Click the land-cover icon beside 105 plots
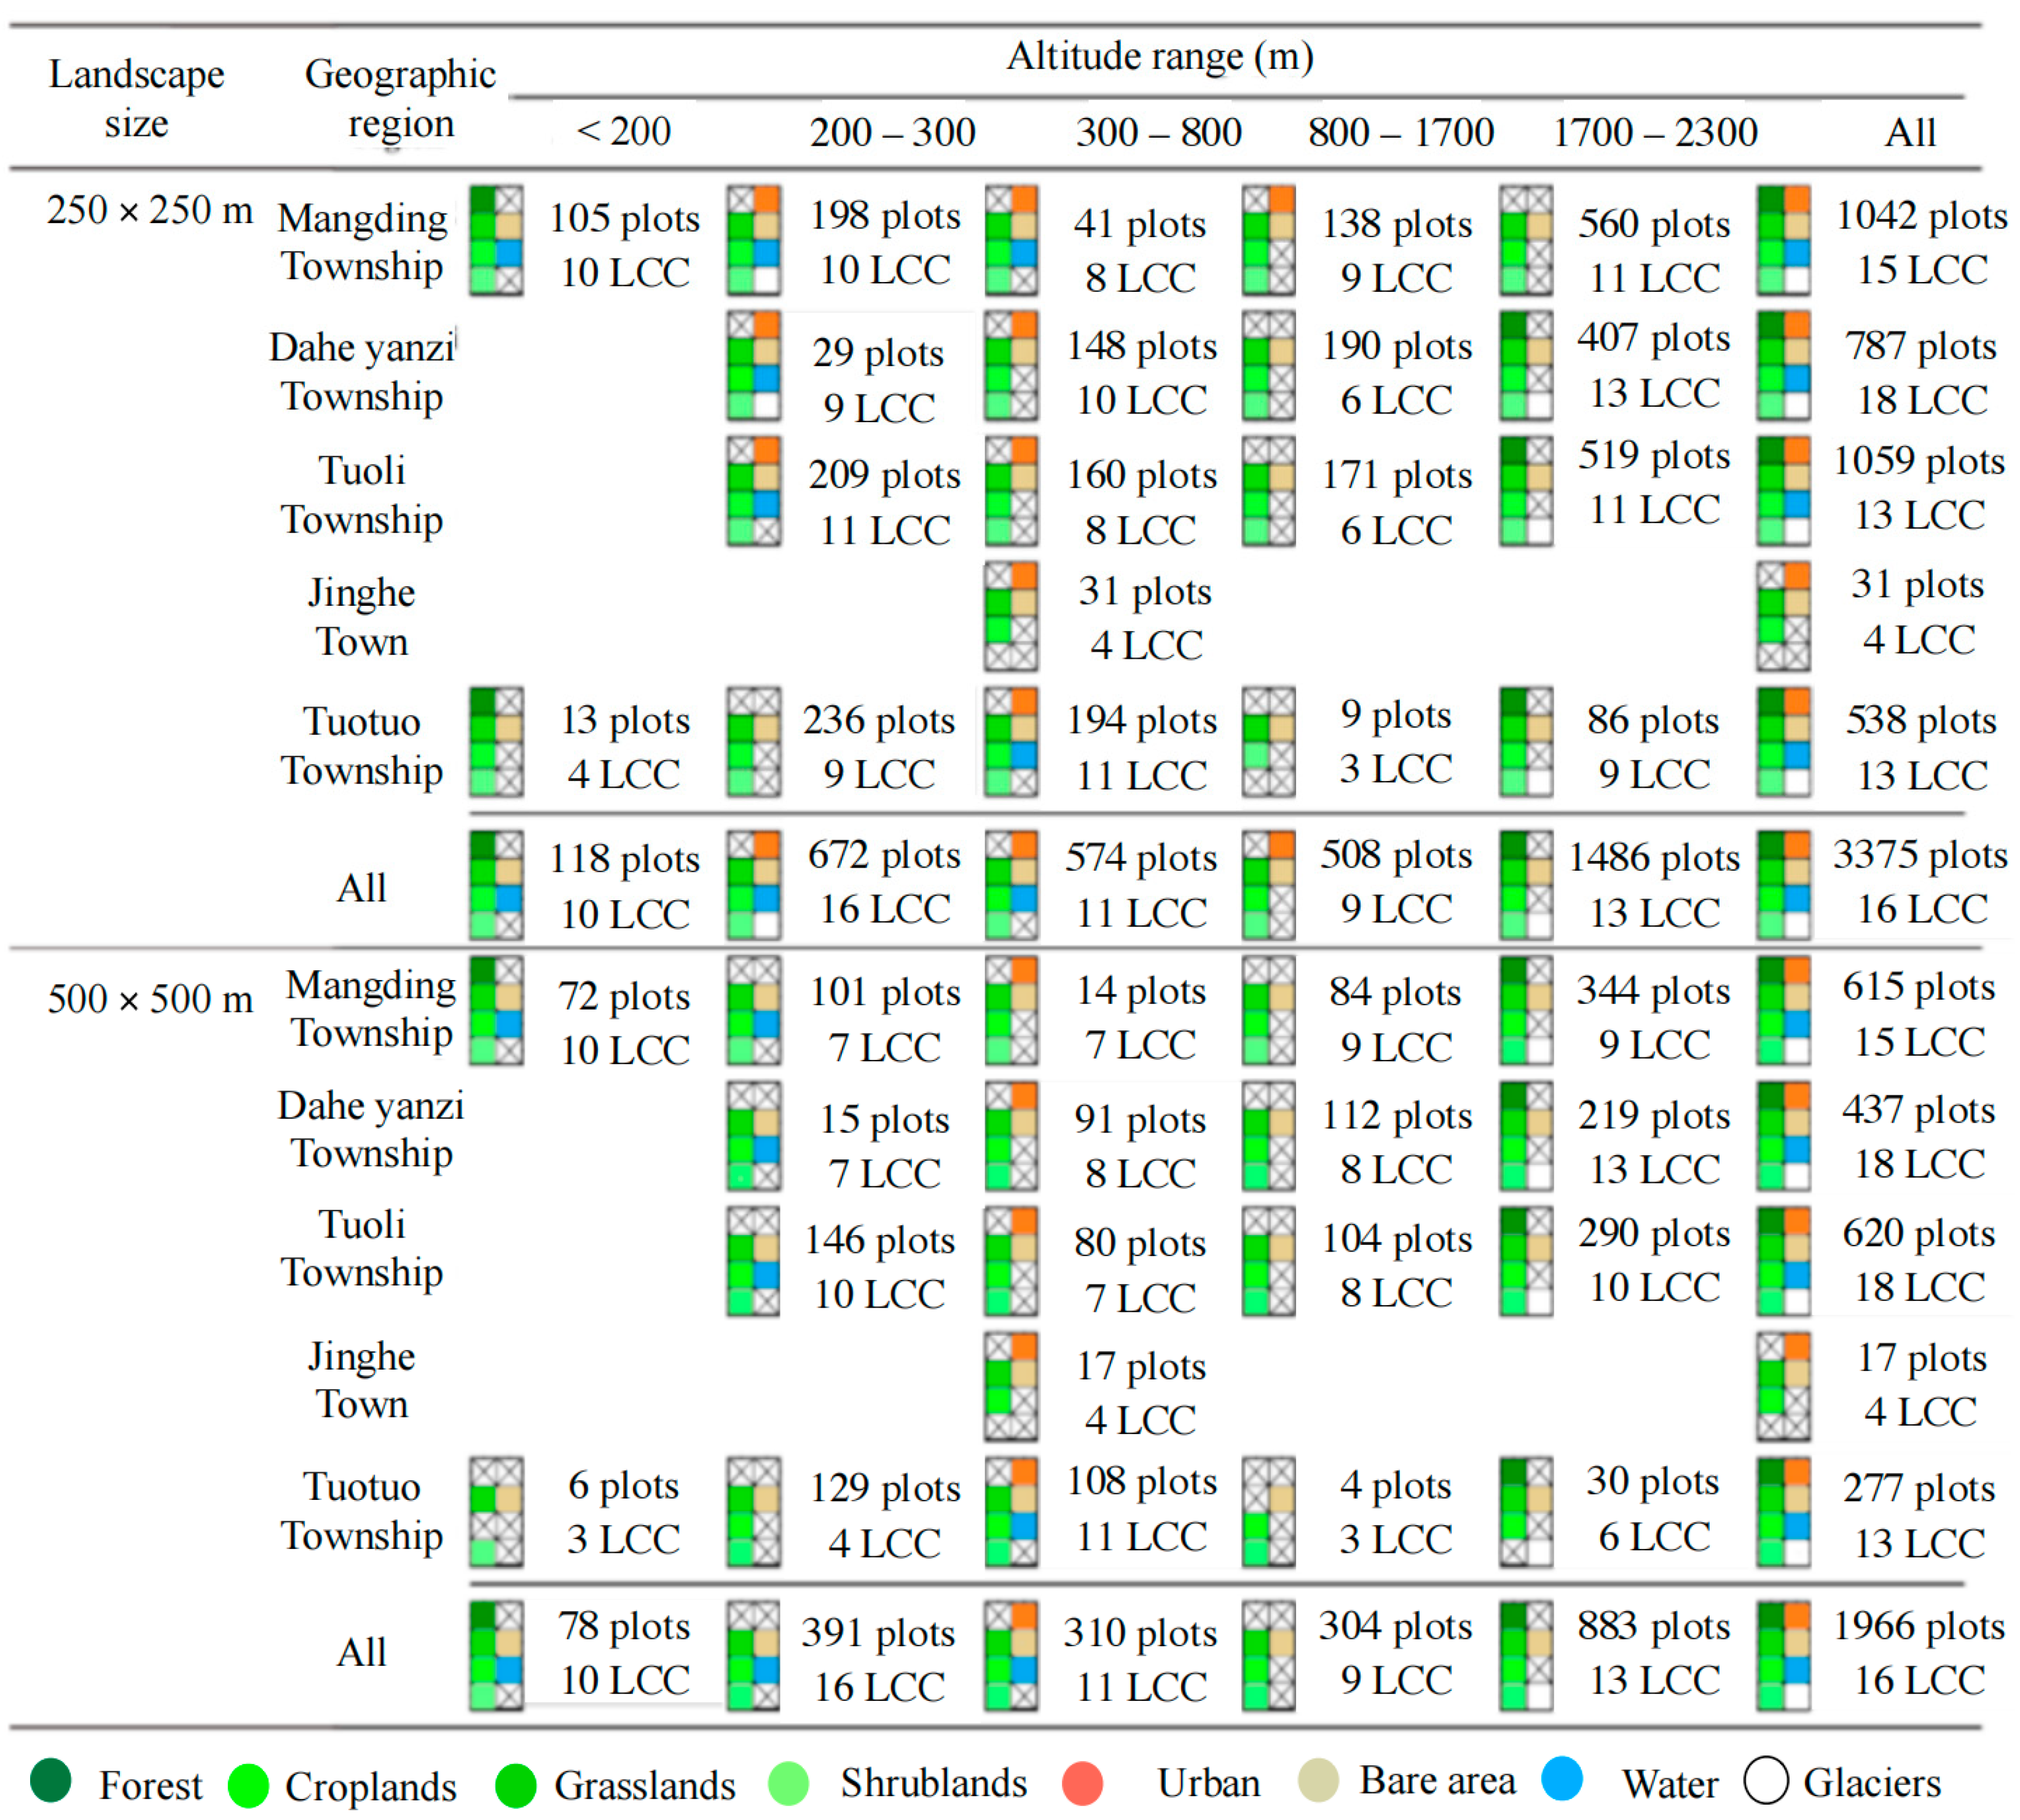This screenshot has width=2020, height=1820. pyautogui.click(x=496, y=240)
